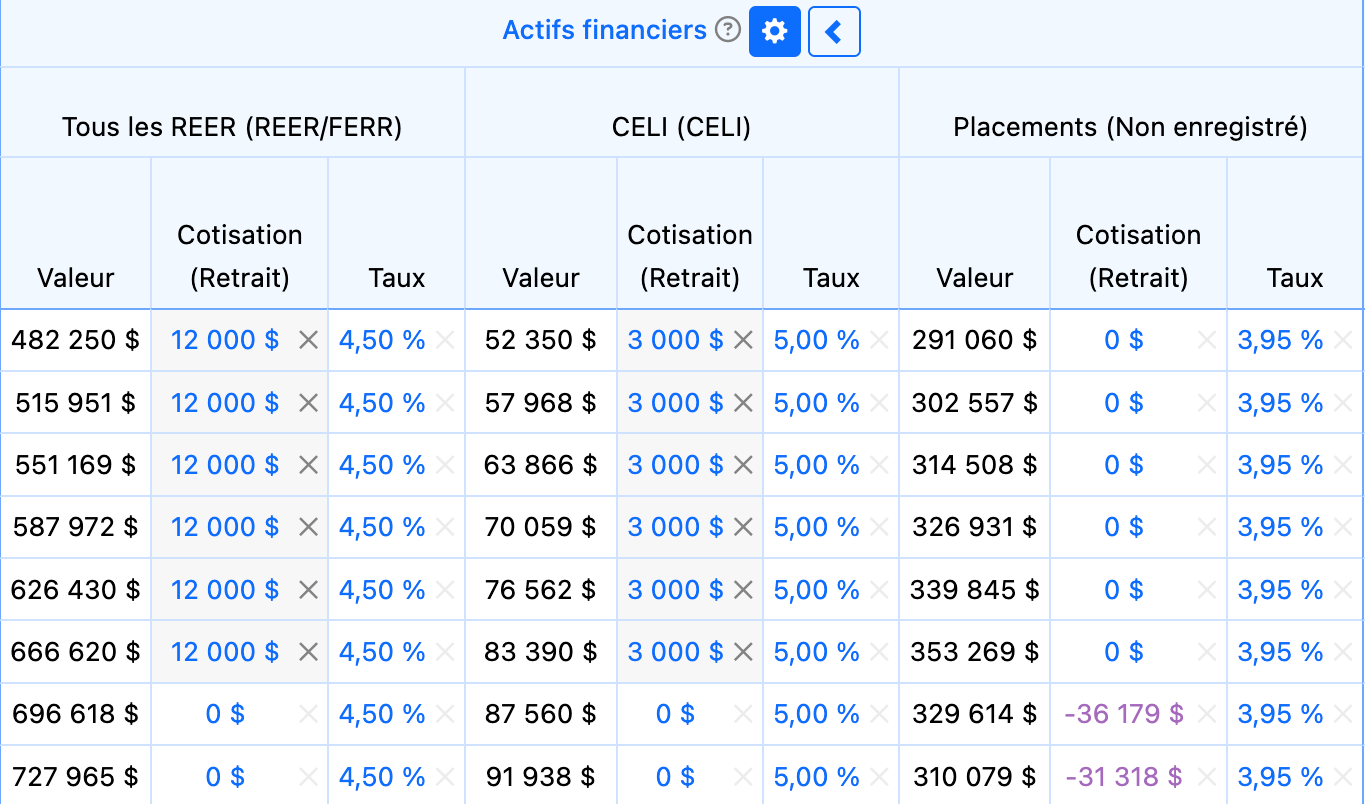Remove 12 000 $ cotisation on the 666 620 $ row
Image resolution: width=1365 pixels, height=804 pixels.
click(x=308, y=653)
